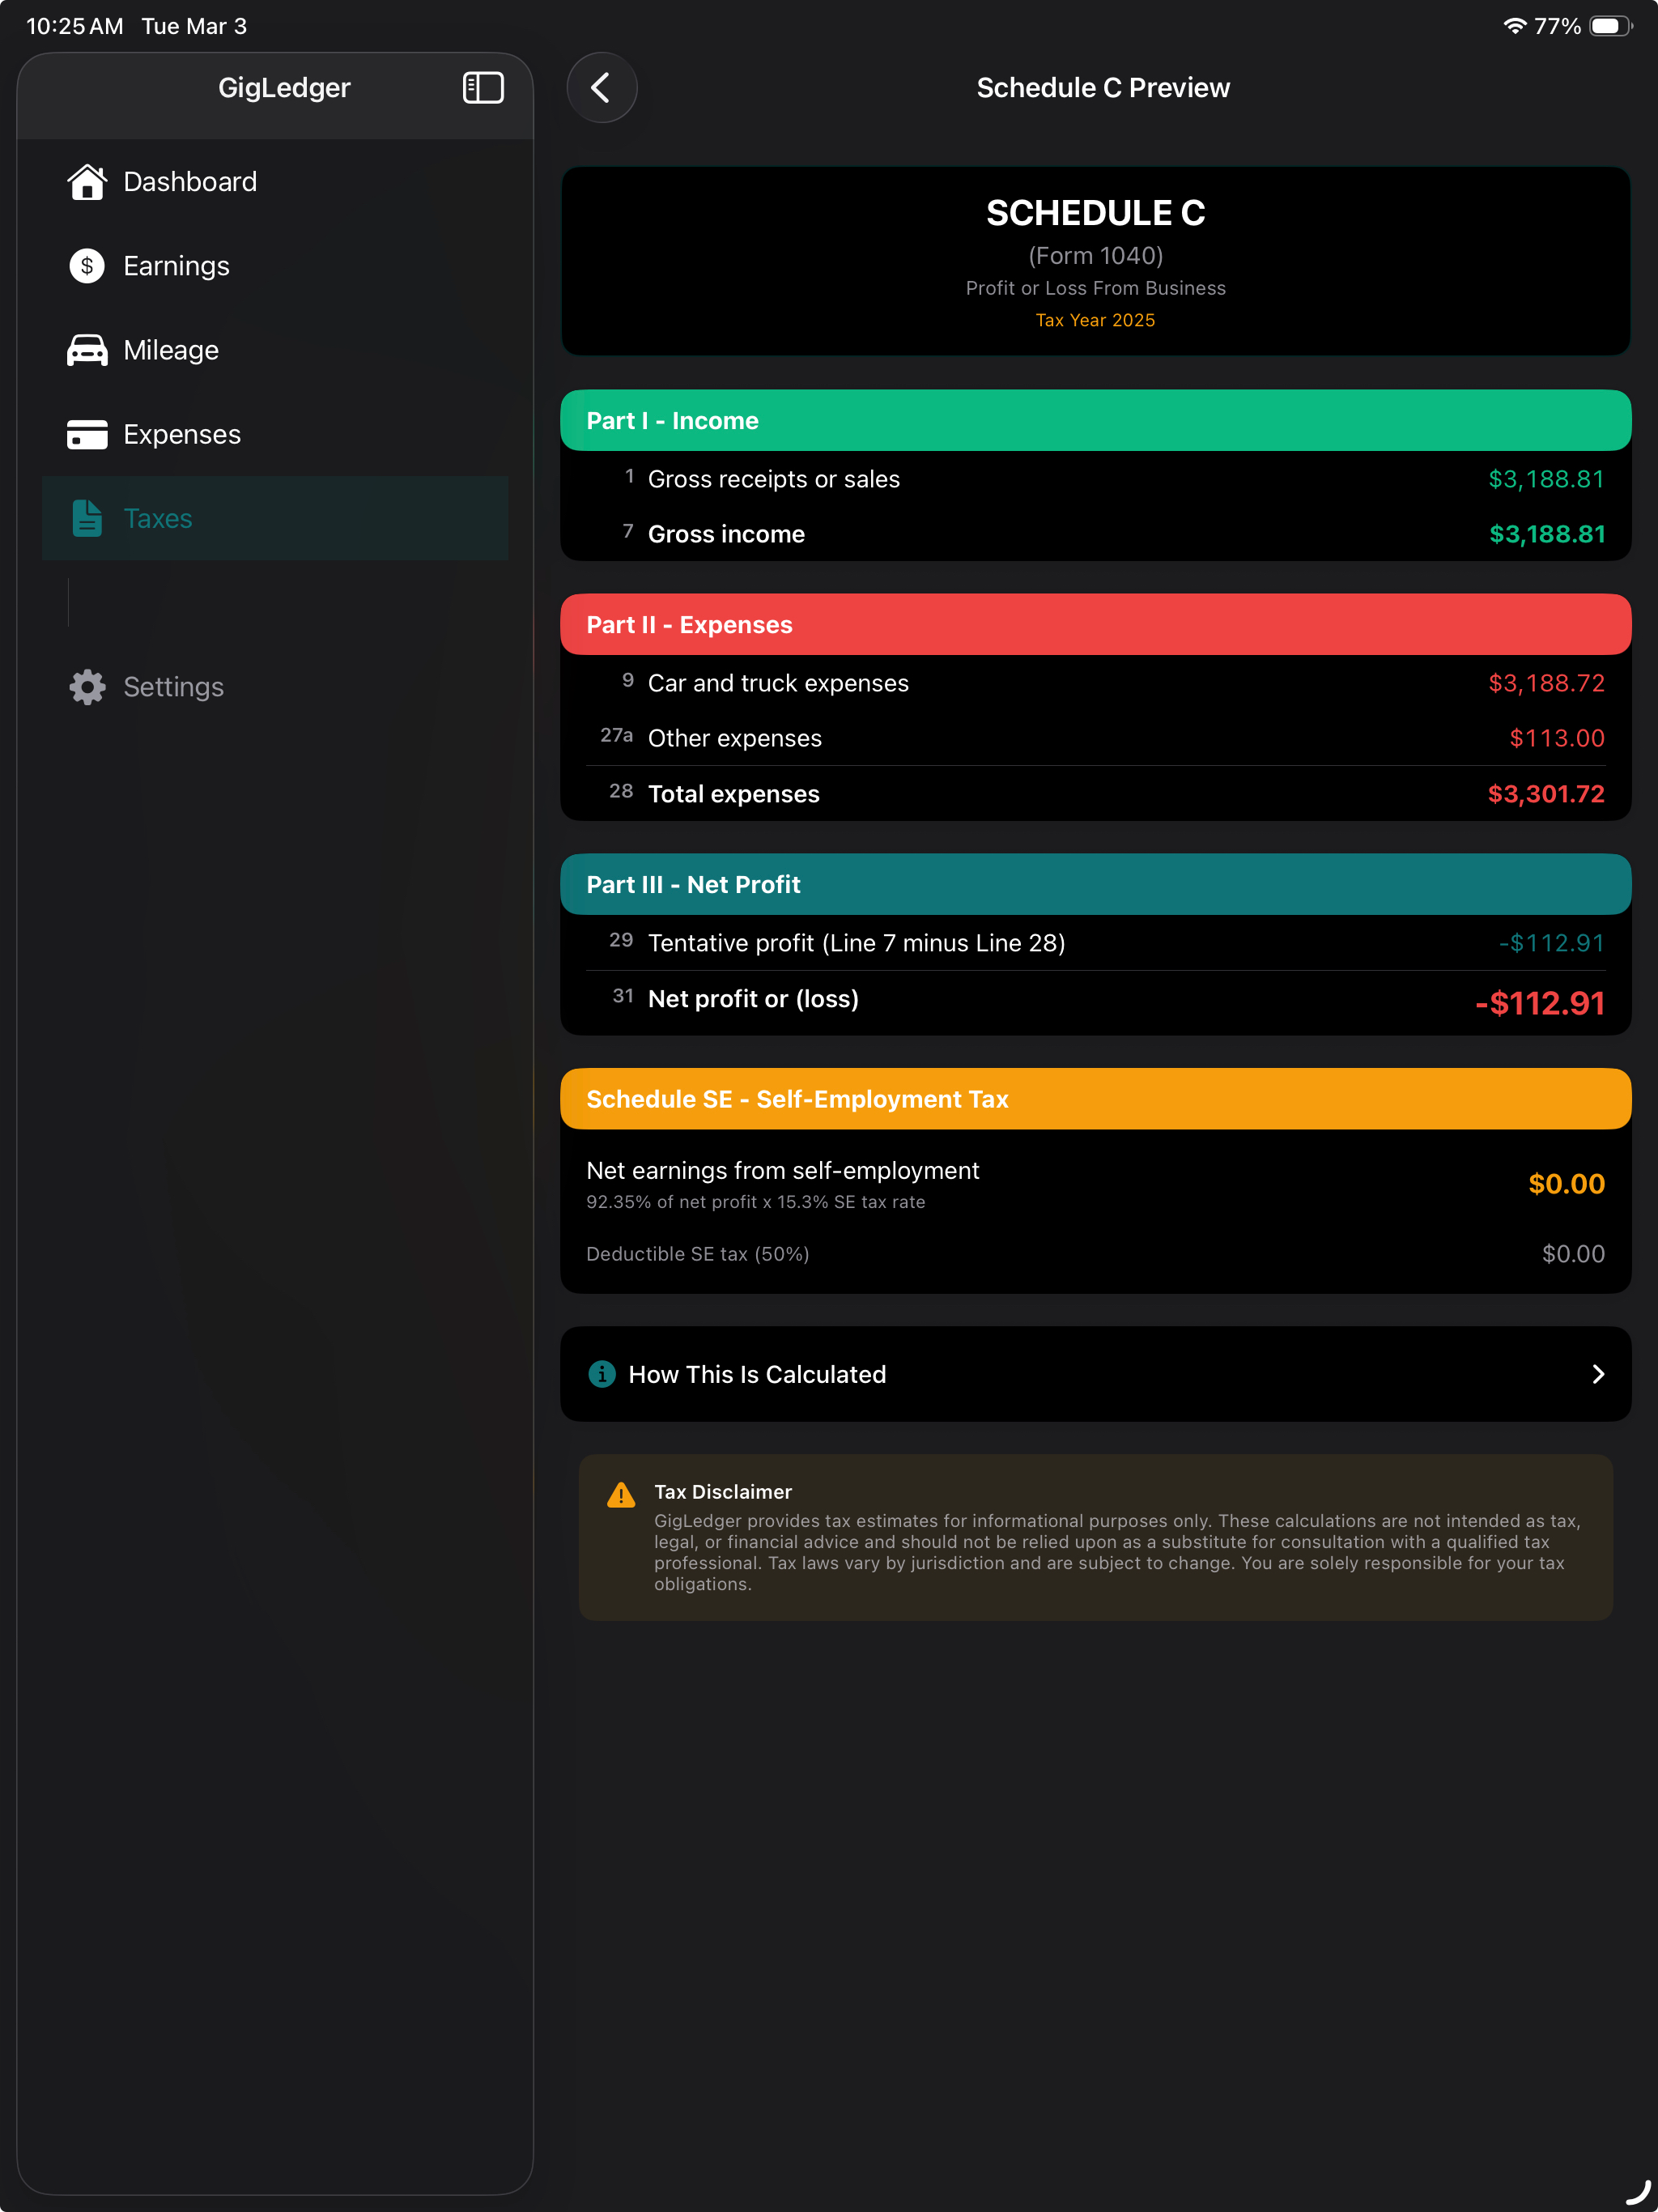Click the Deductible SE tax (50%) label

[698, 1254]
